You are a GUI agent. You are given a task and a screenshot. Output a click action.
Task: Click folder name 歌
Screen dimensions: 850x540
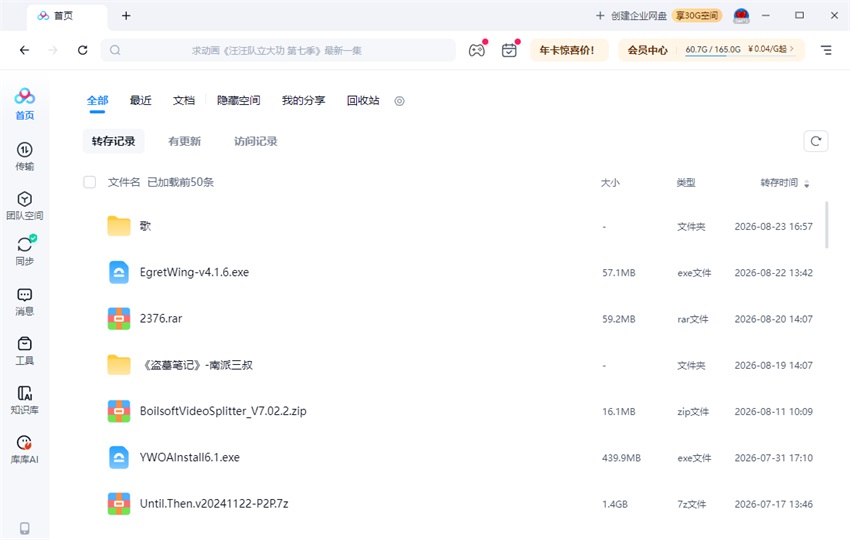145,226
